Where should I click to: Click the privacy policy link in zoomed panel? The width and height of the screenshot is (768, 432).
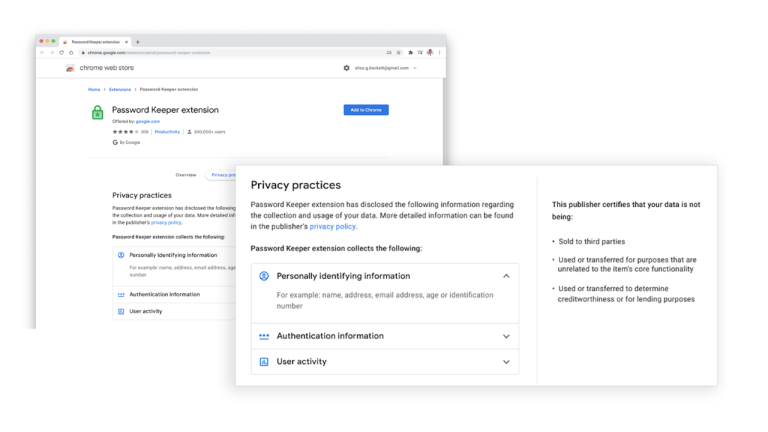click(x=333, y=226)
